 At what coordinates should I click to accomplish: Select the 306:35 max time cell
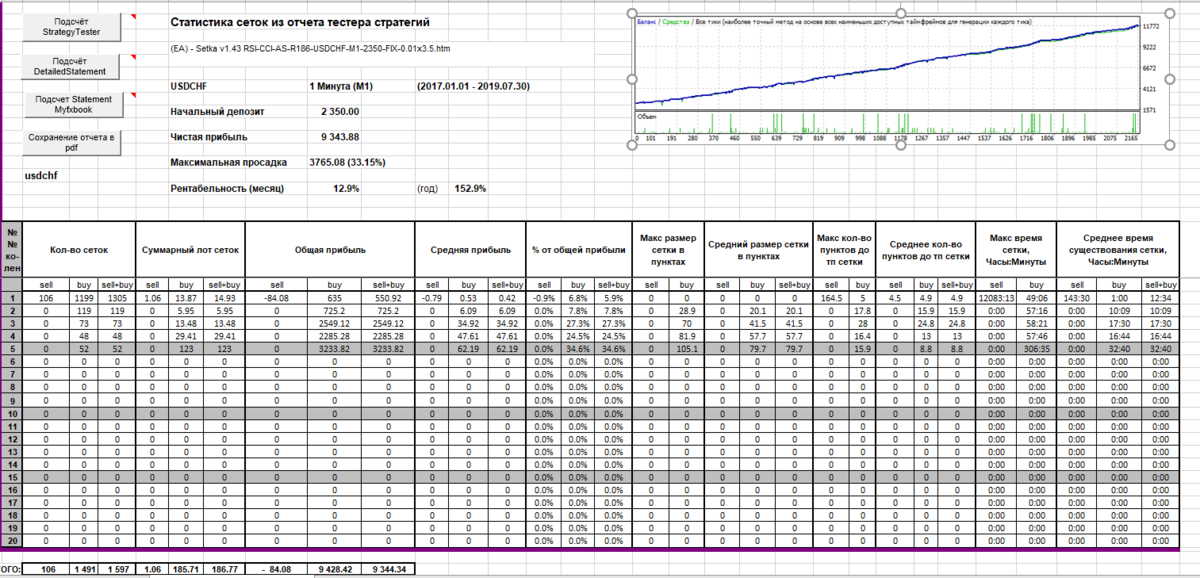pos(1035,349)
